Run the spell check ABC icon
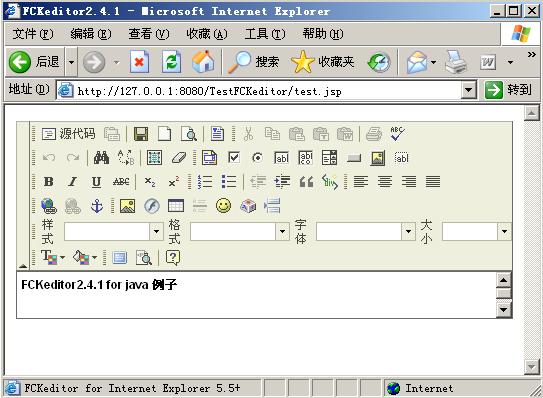The width and height of the screenshot is (543, 398). (397, 134)
